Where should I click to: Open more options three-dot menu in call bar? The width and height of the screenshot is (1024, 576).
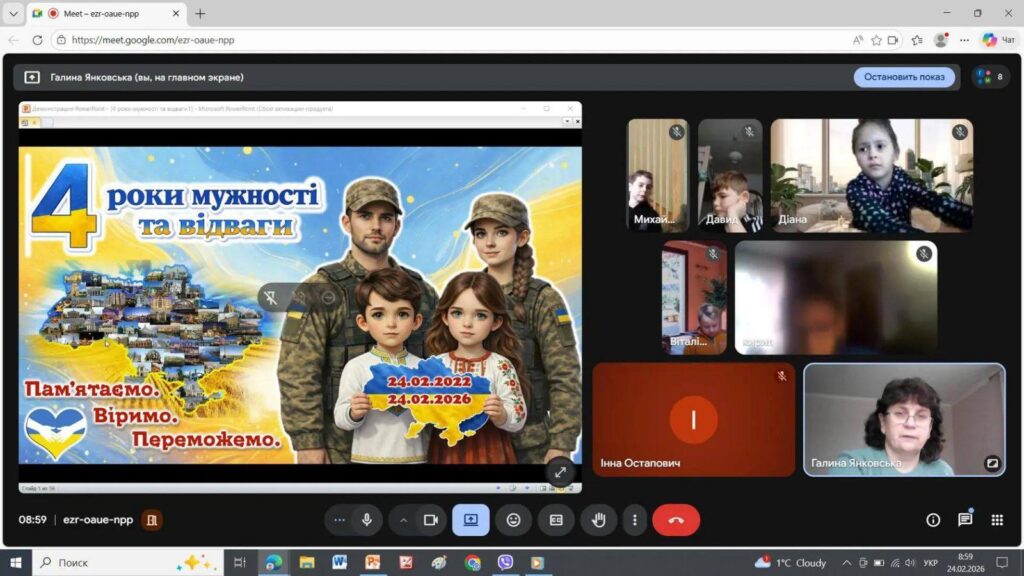click(635, 520)
